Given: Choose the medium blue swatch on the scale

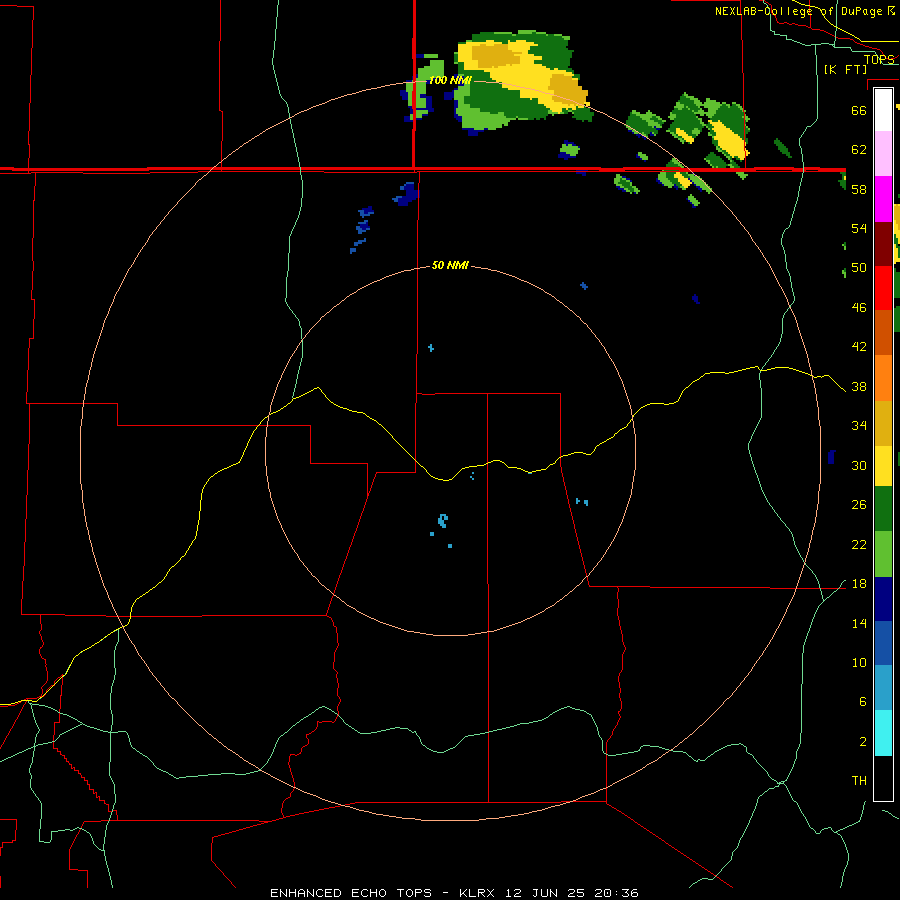Looking at the screenshot, I should [883, 643].
